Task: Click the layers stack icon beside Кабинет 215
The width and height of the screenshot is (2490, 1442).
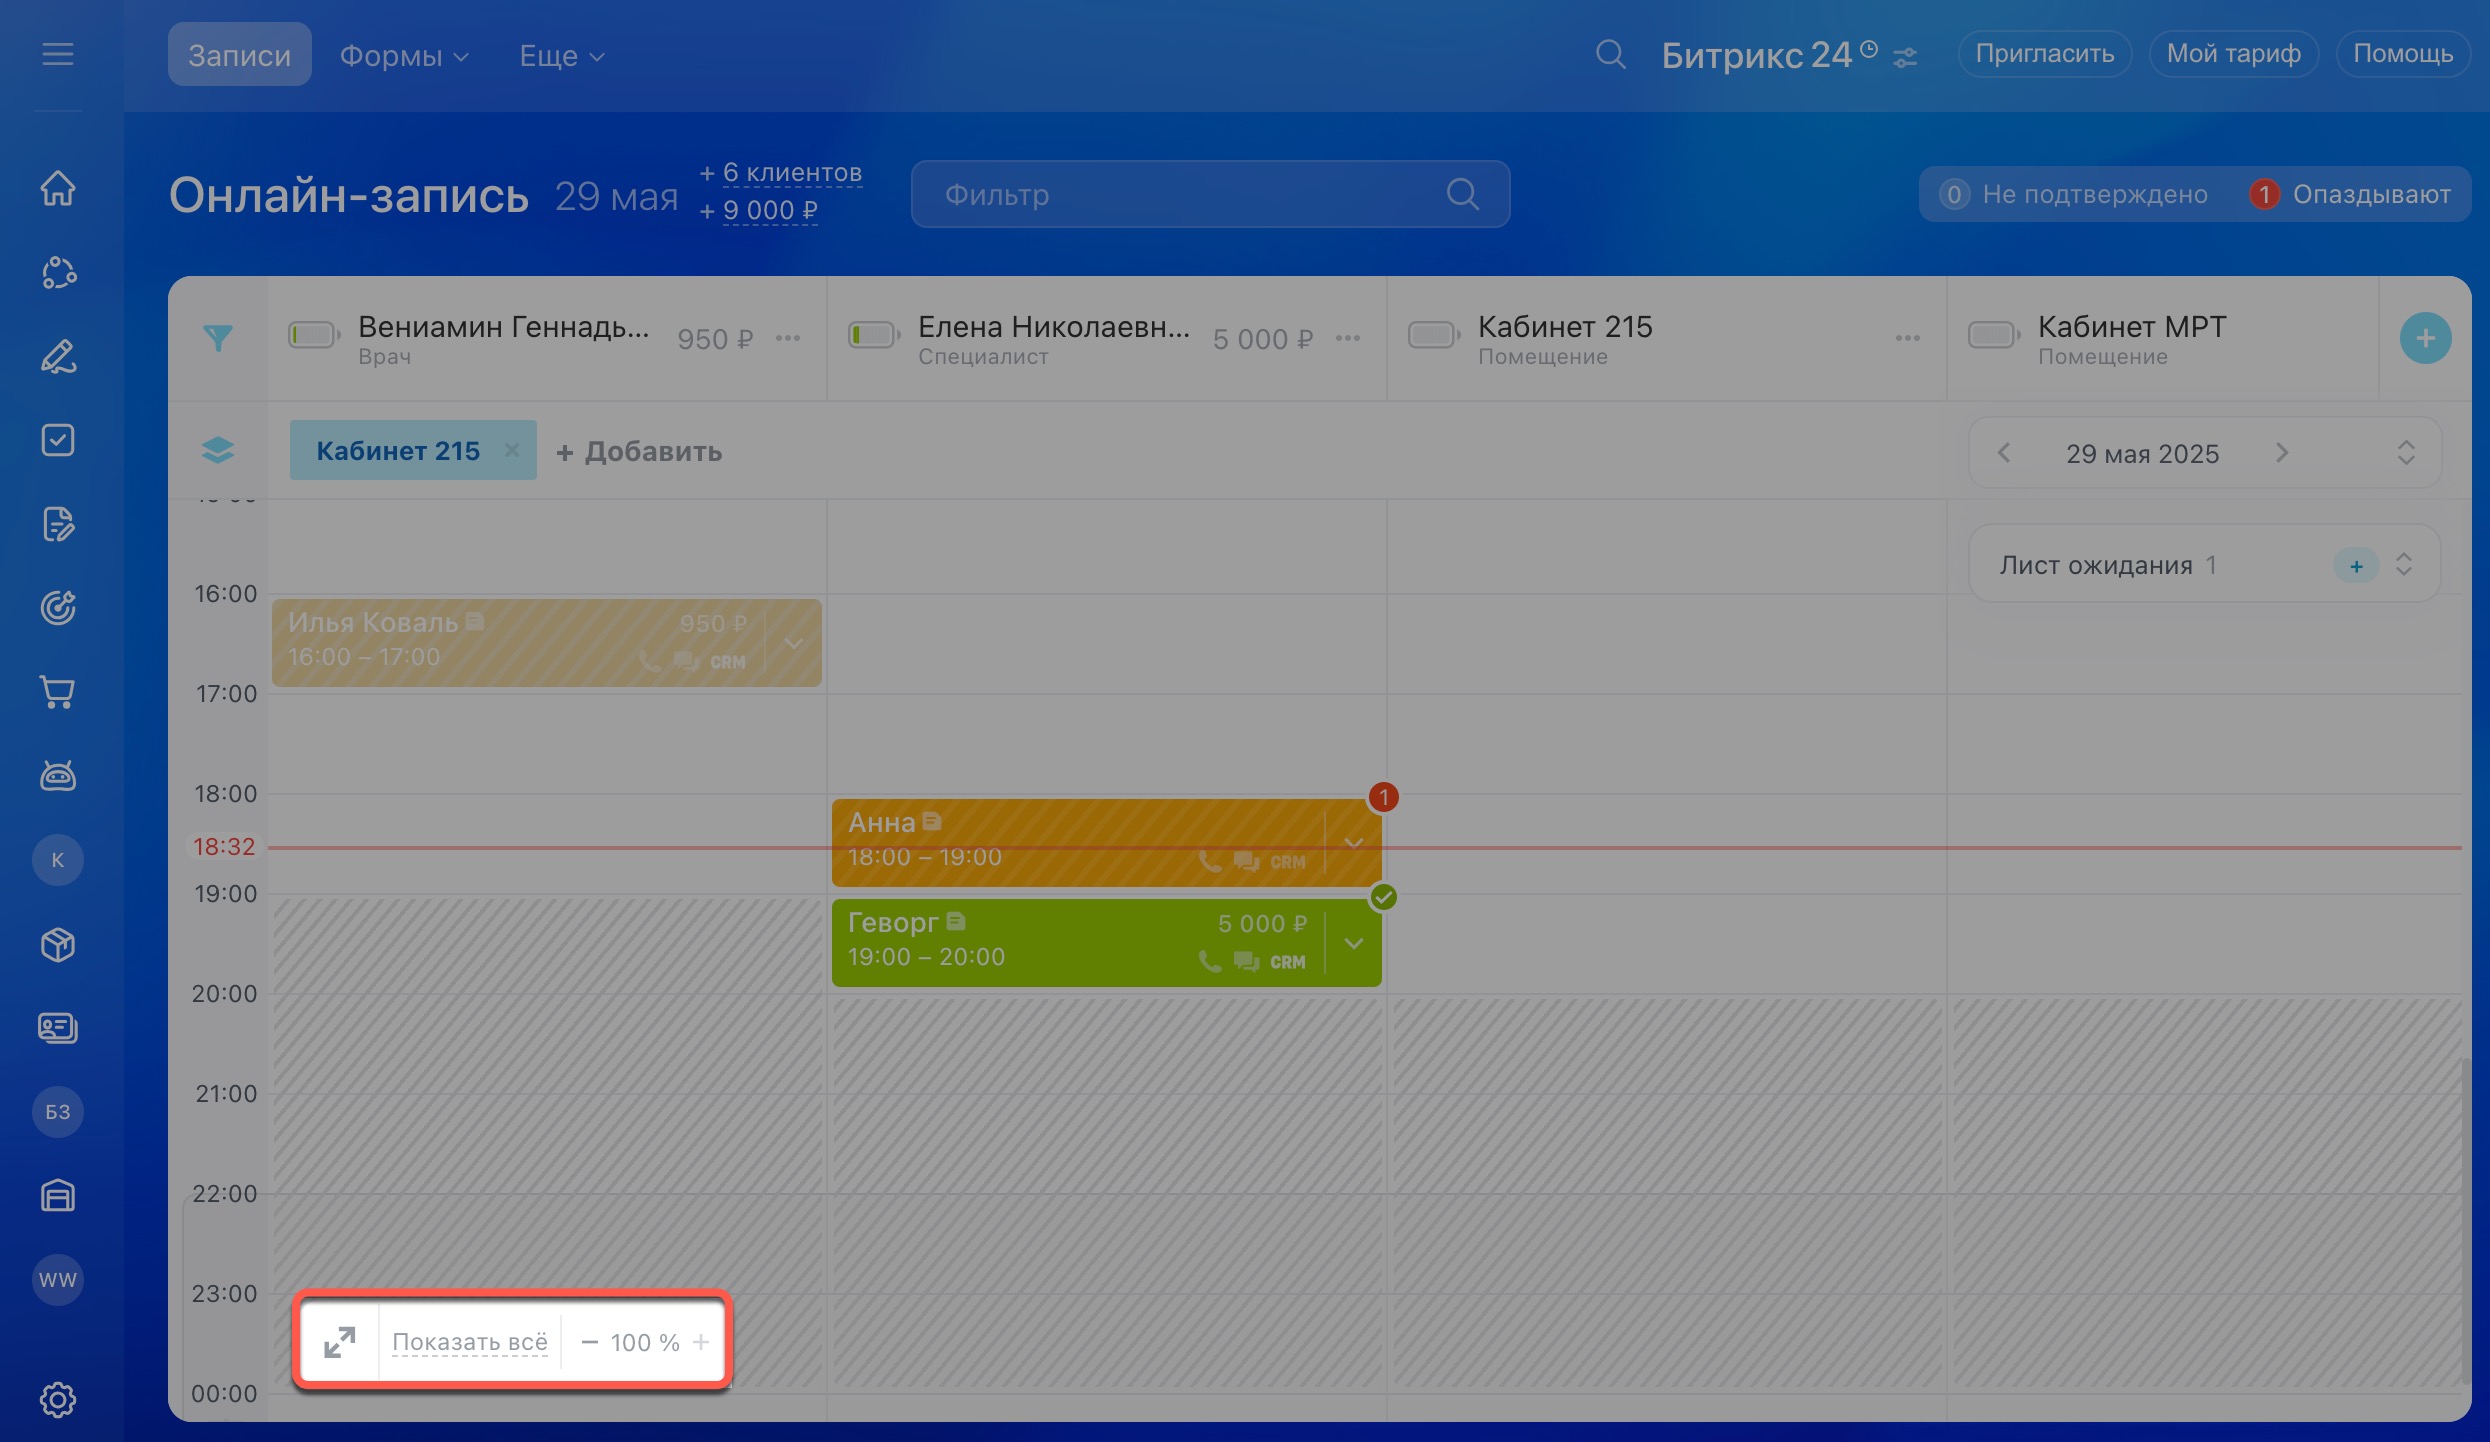Action: (x=217, y=451)
